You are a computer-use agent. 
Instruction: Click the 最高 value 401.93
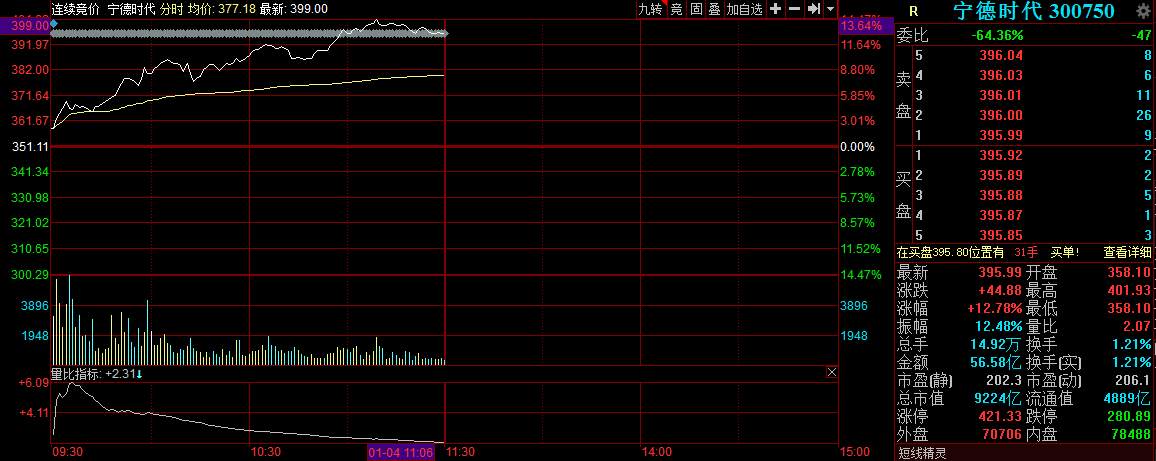point(1129,290)
